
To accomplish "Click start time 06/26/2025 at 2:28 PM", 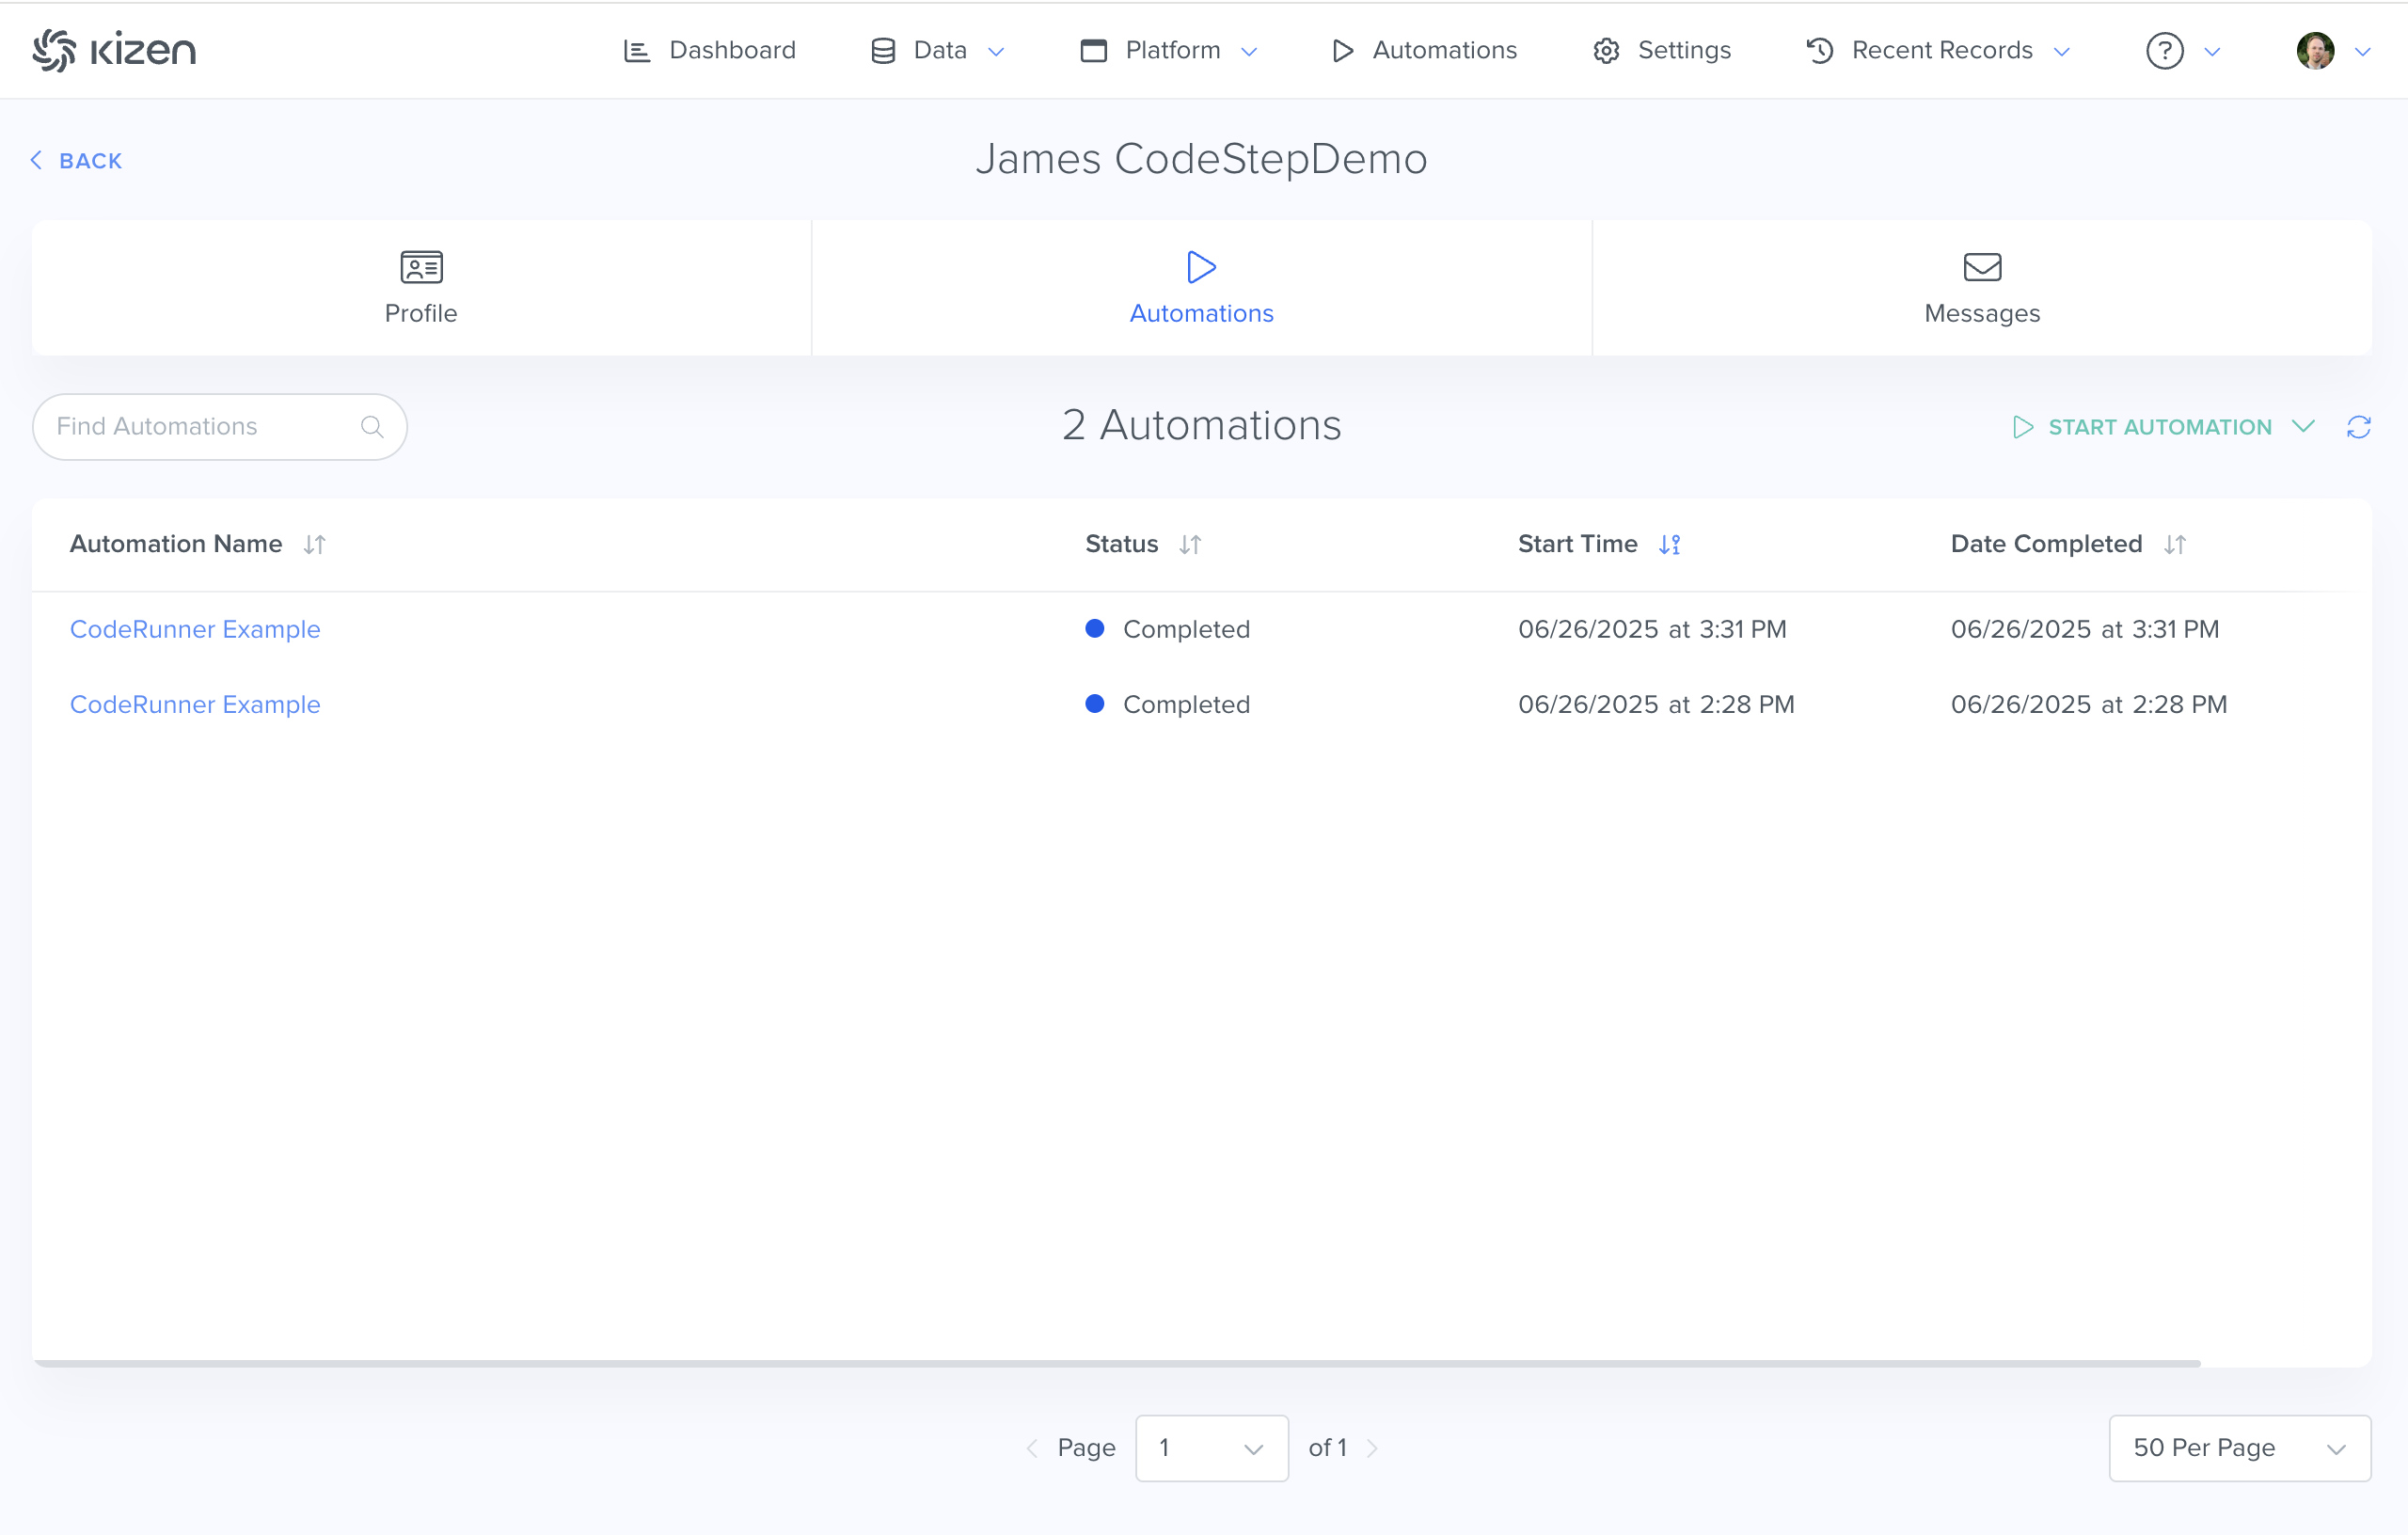I will point(1656,704).
